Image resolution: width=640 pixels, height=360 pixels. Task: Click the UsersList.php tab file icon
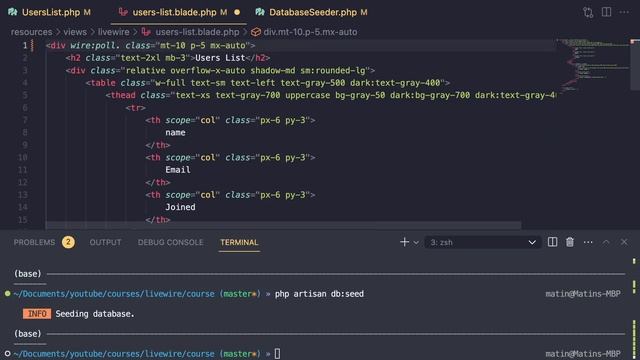pos(13,12)
